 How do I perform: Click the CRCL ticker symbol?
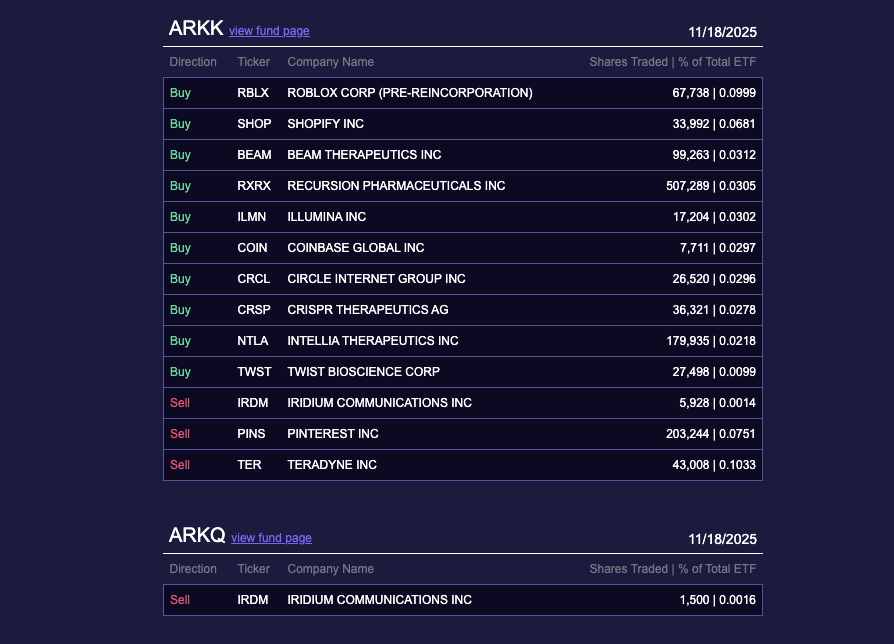point(253,279)
